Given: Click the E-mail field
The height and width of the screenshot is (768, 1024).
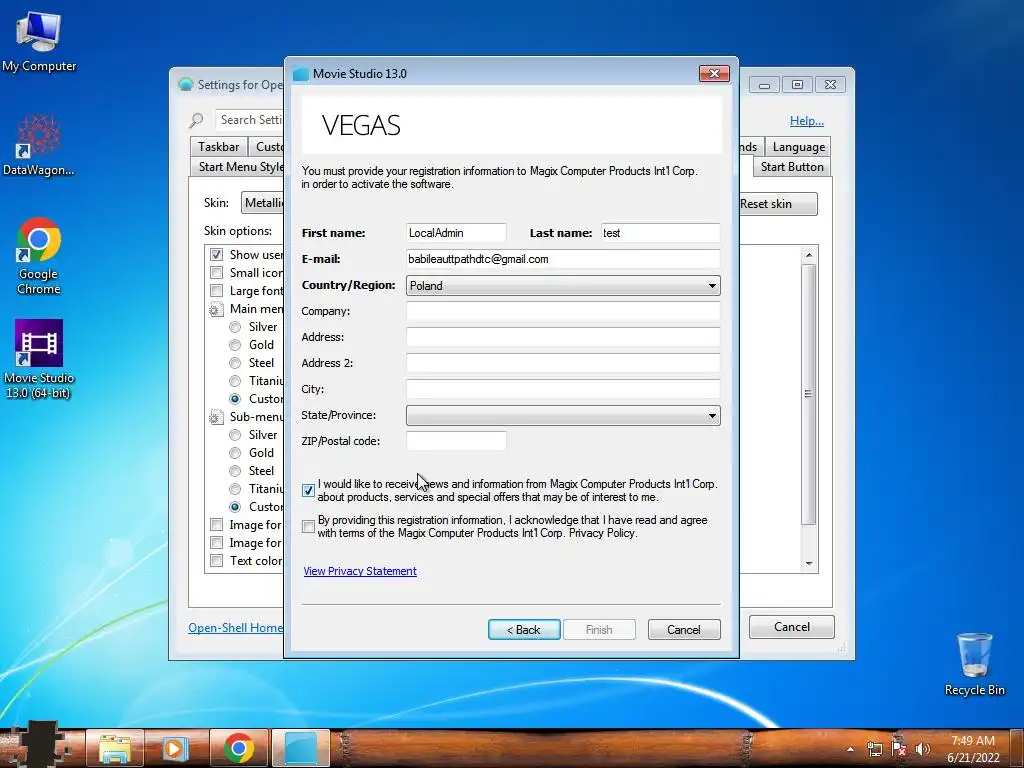Looking at the screenshot, I should tap(563, 259).
